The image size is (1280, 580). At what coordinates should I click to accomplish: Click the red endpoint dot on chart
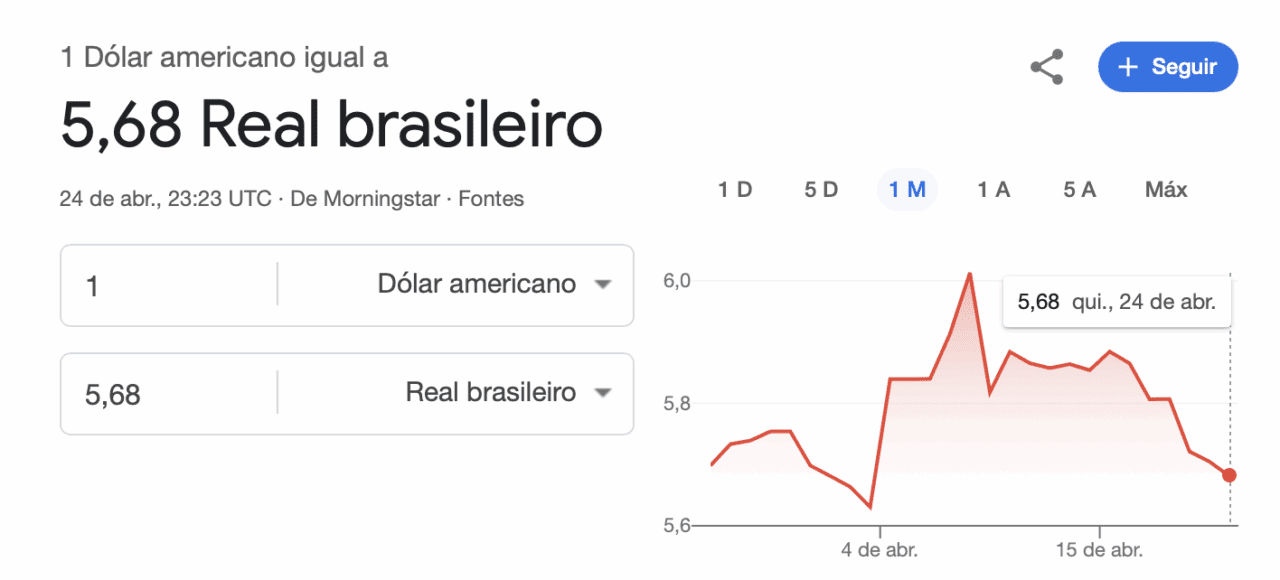point(1229,475)
